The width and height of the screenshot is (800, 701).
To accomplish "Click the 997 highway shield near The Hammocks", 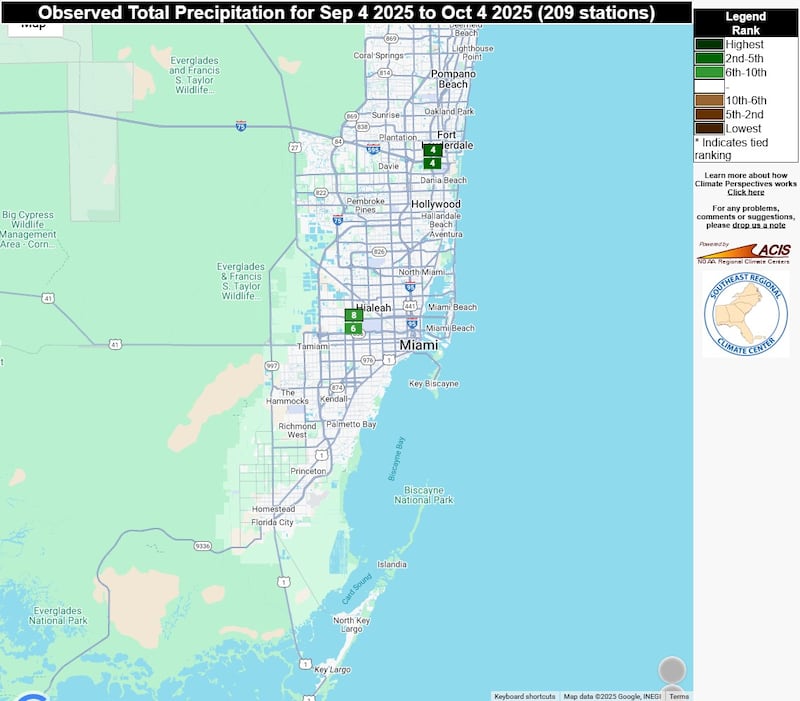I will pos(272,366).
